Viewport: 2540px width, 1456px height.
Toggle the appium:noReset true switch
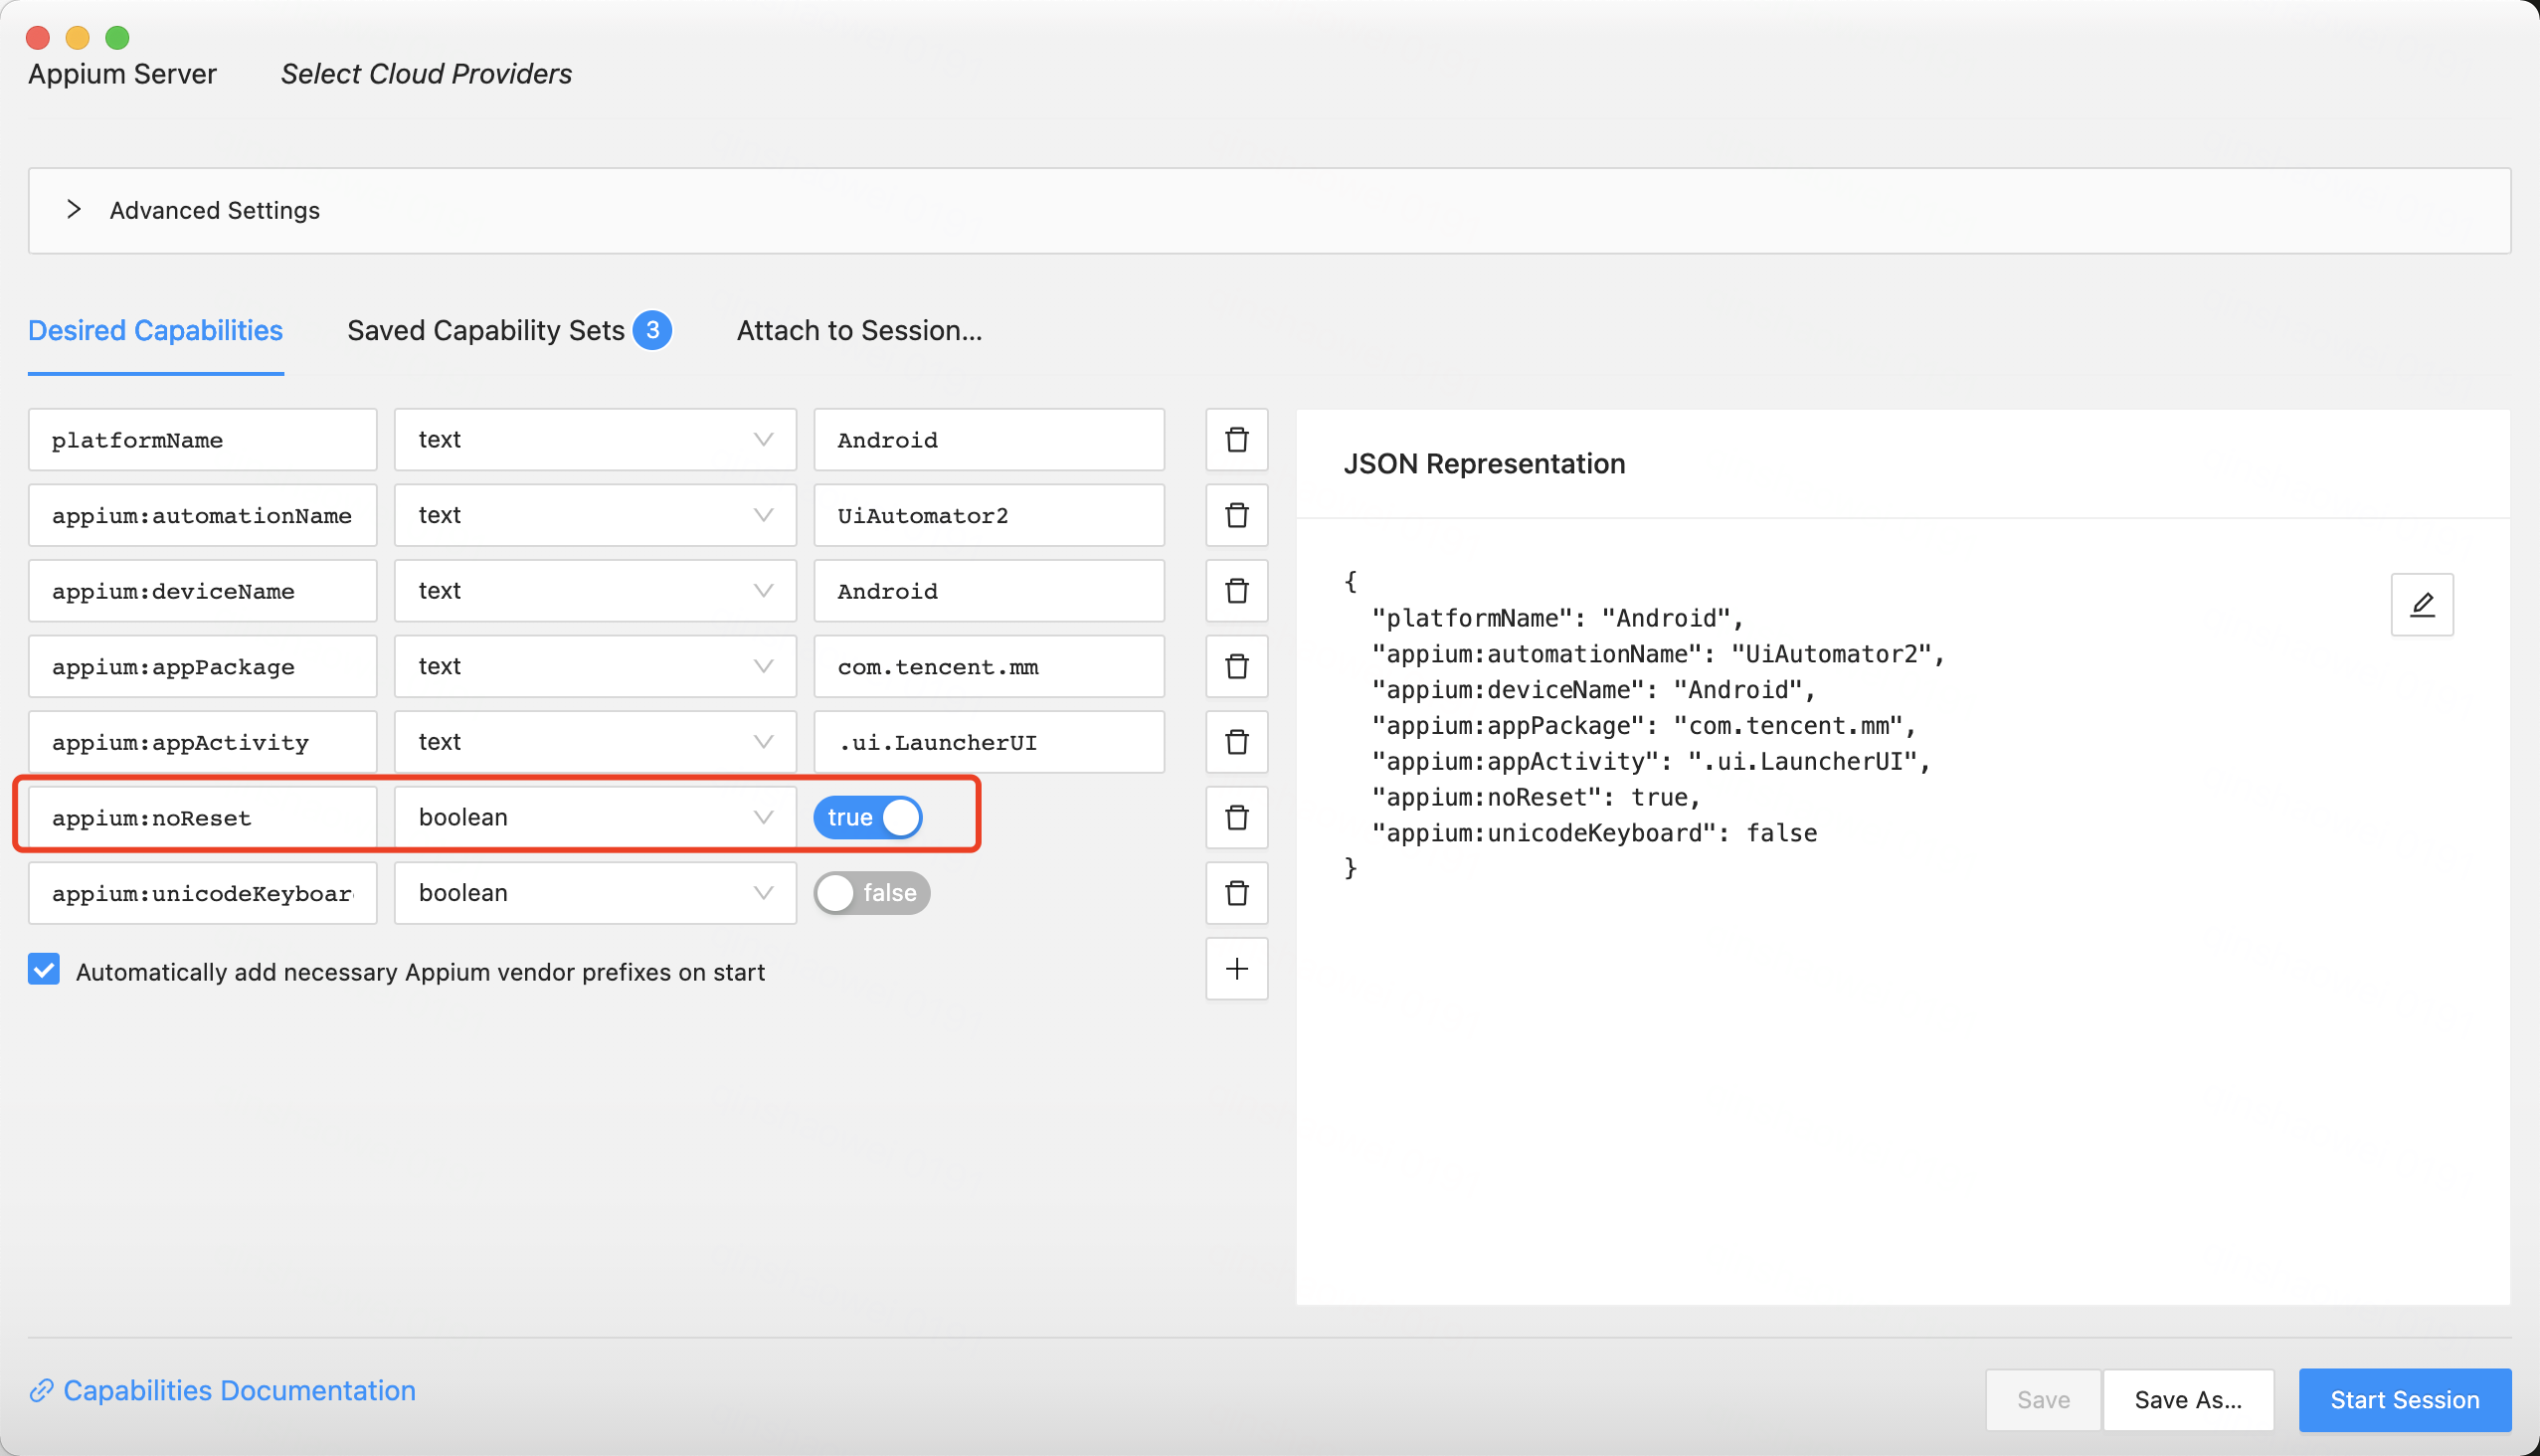click(x=867, y=817)
